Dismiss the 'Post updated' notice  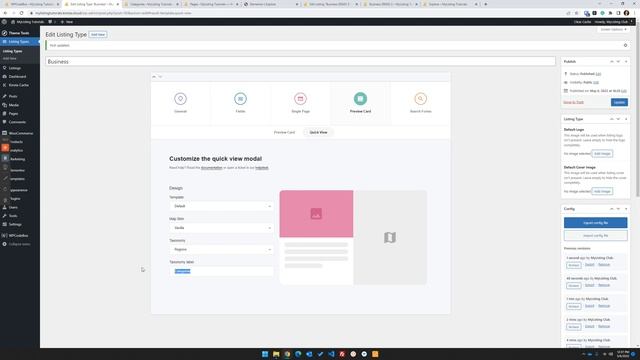625,45
